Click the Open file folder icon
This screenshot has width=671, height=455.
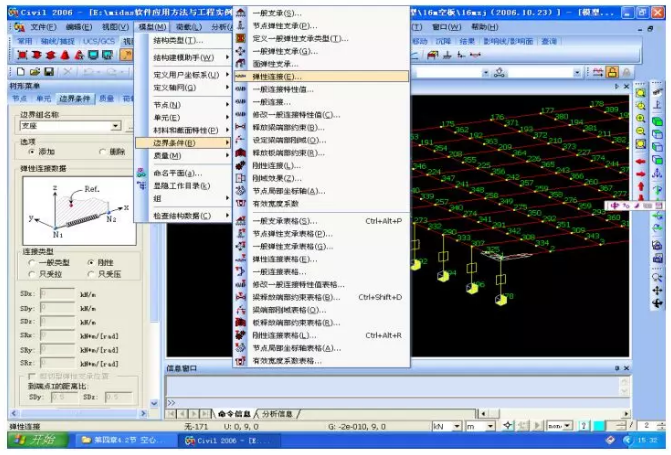point(35,71)
